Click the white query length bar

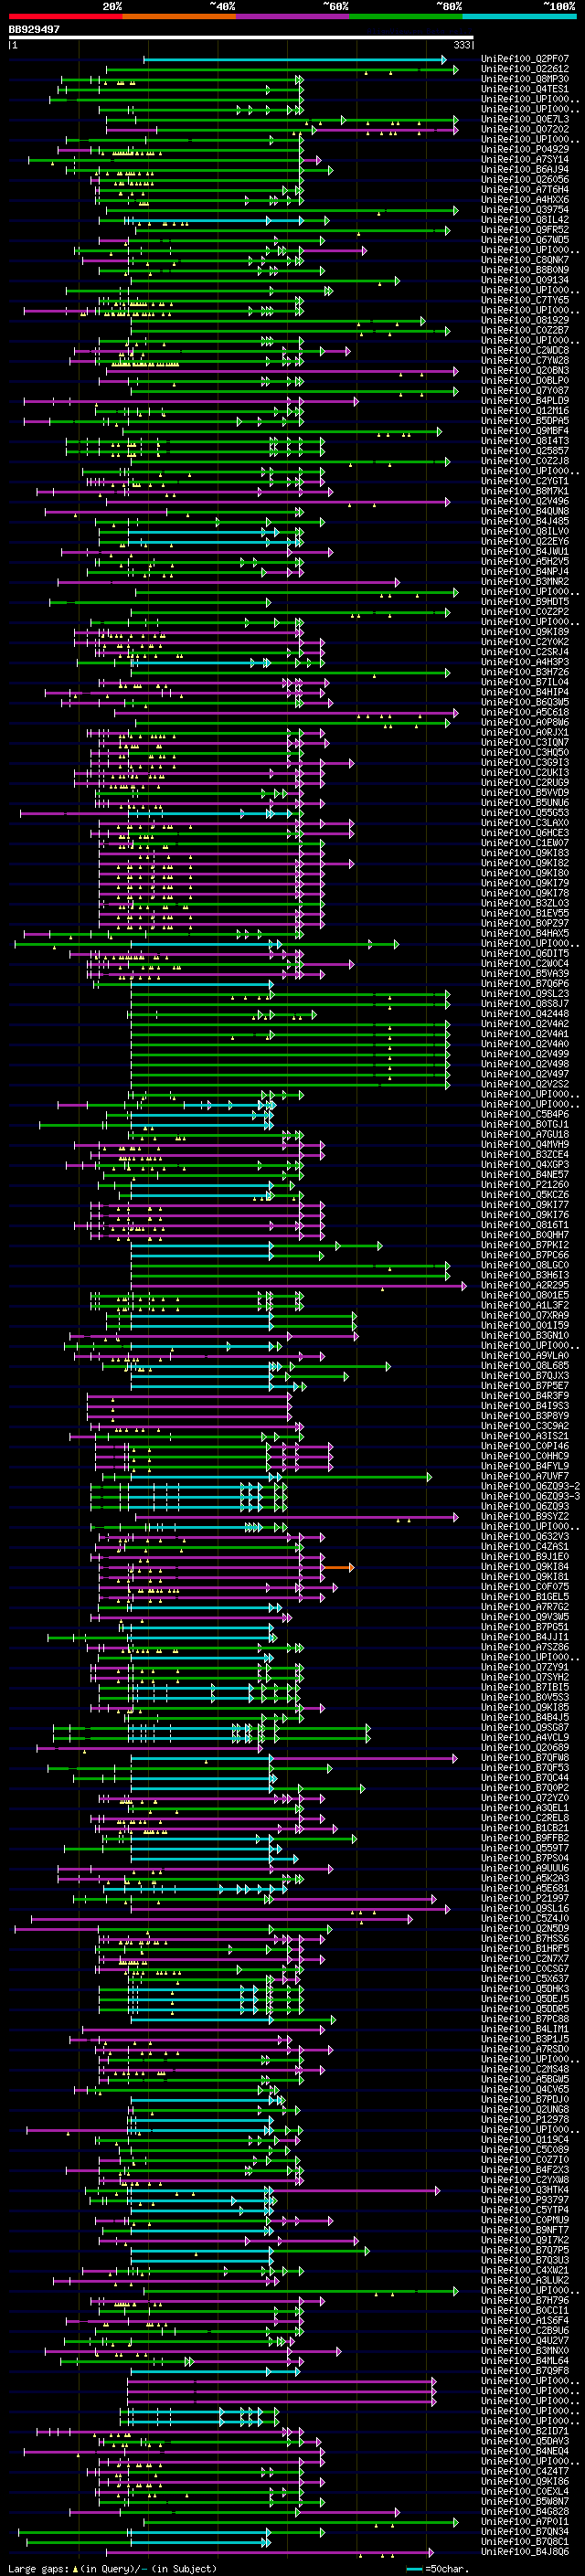(241, 38)
